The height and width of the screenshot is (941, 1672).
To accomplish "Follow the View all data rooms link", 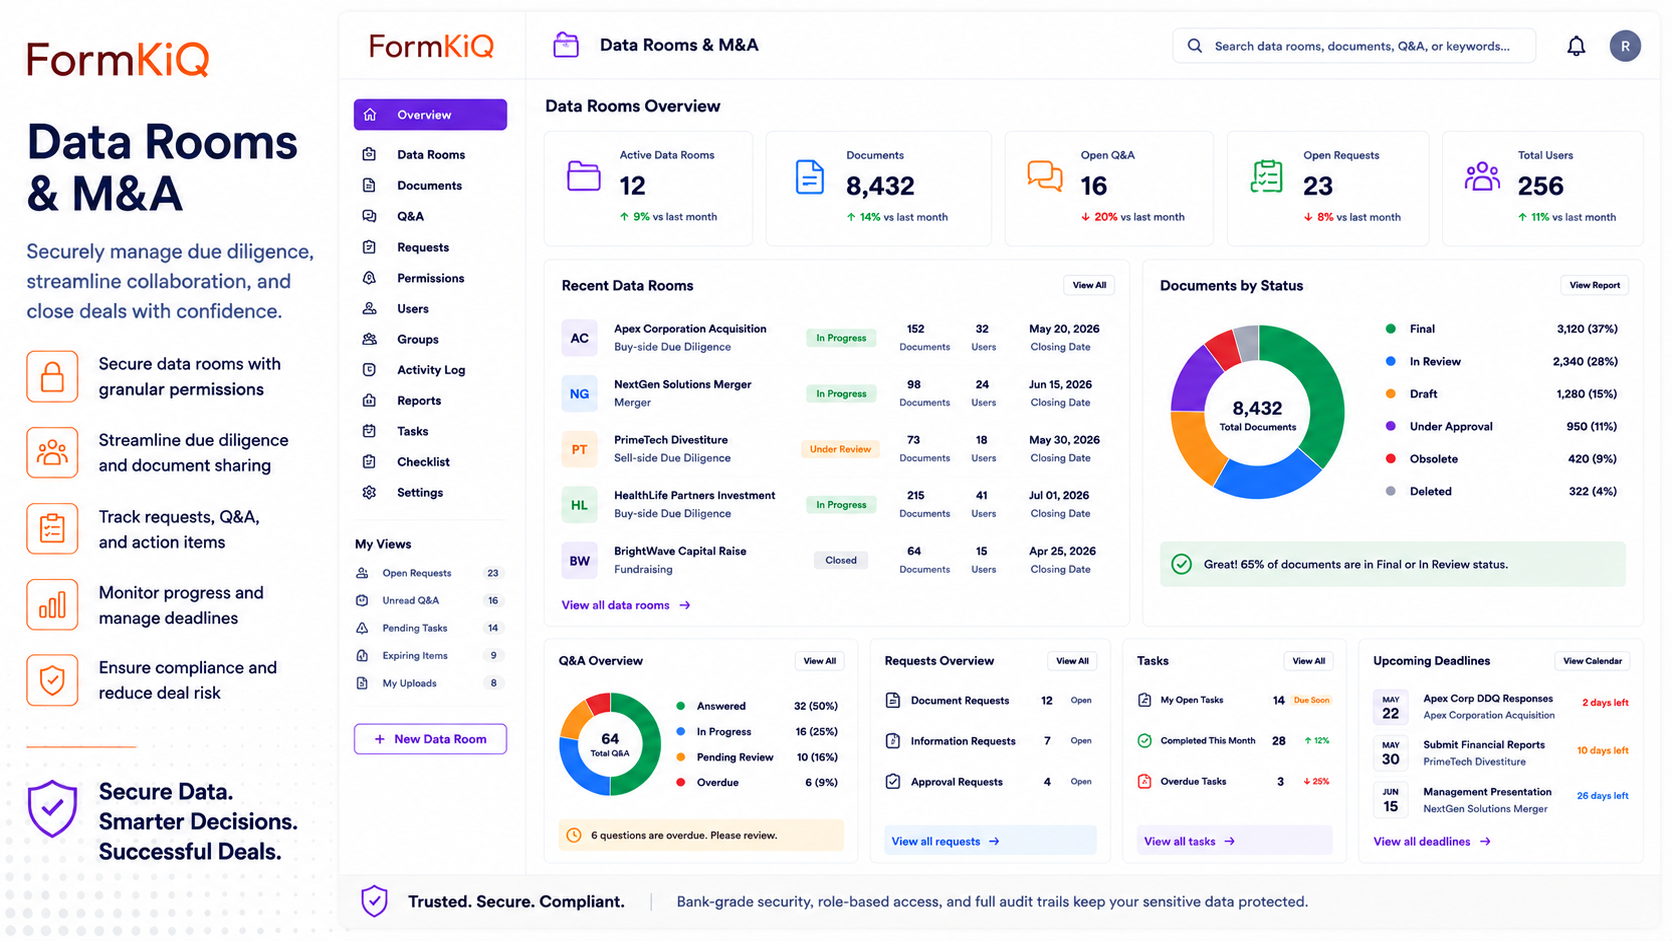I will 626,605.
